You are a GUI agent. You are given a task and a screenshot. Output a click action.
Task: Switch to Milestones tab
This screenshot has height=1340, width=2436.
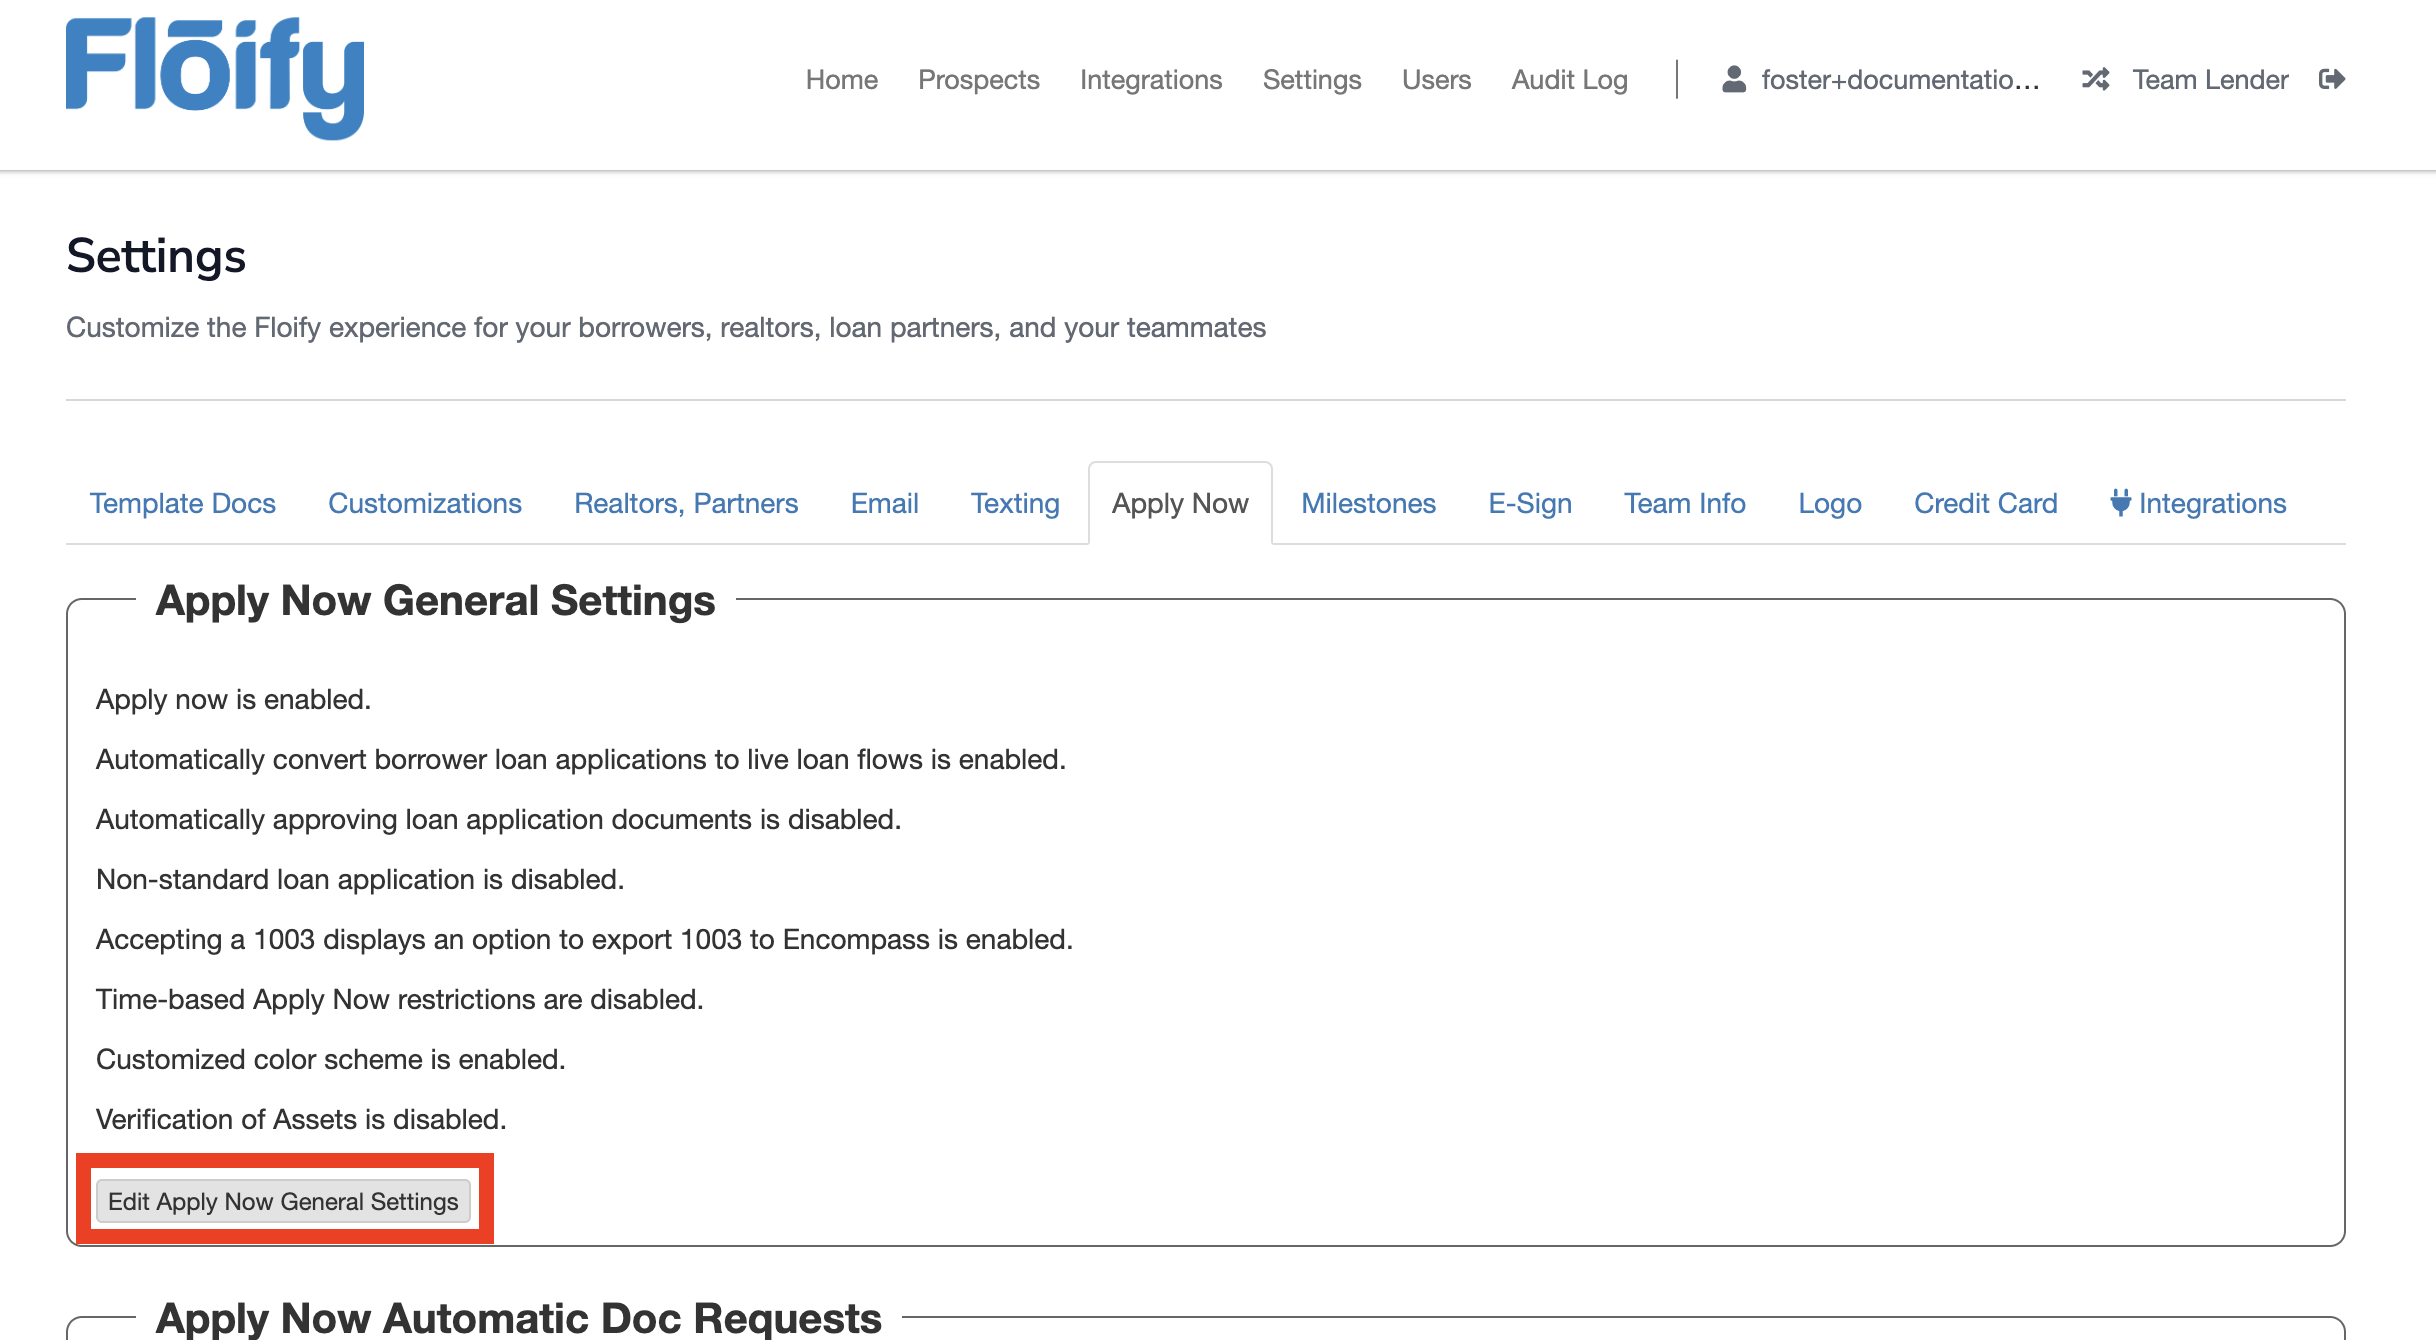pyautogui.click(x=1367, y=503)
